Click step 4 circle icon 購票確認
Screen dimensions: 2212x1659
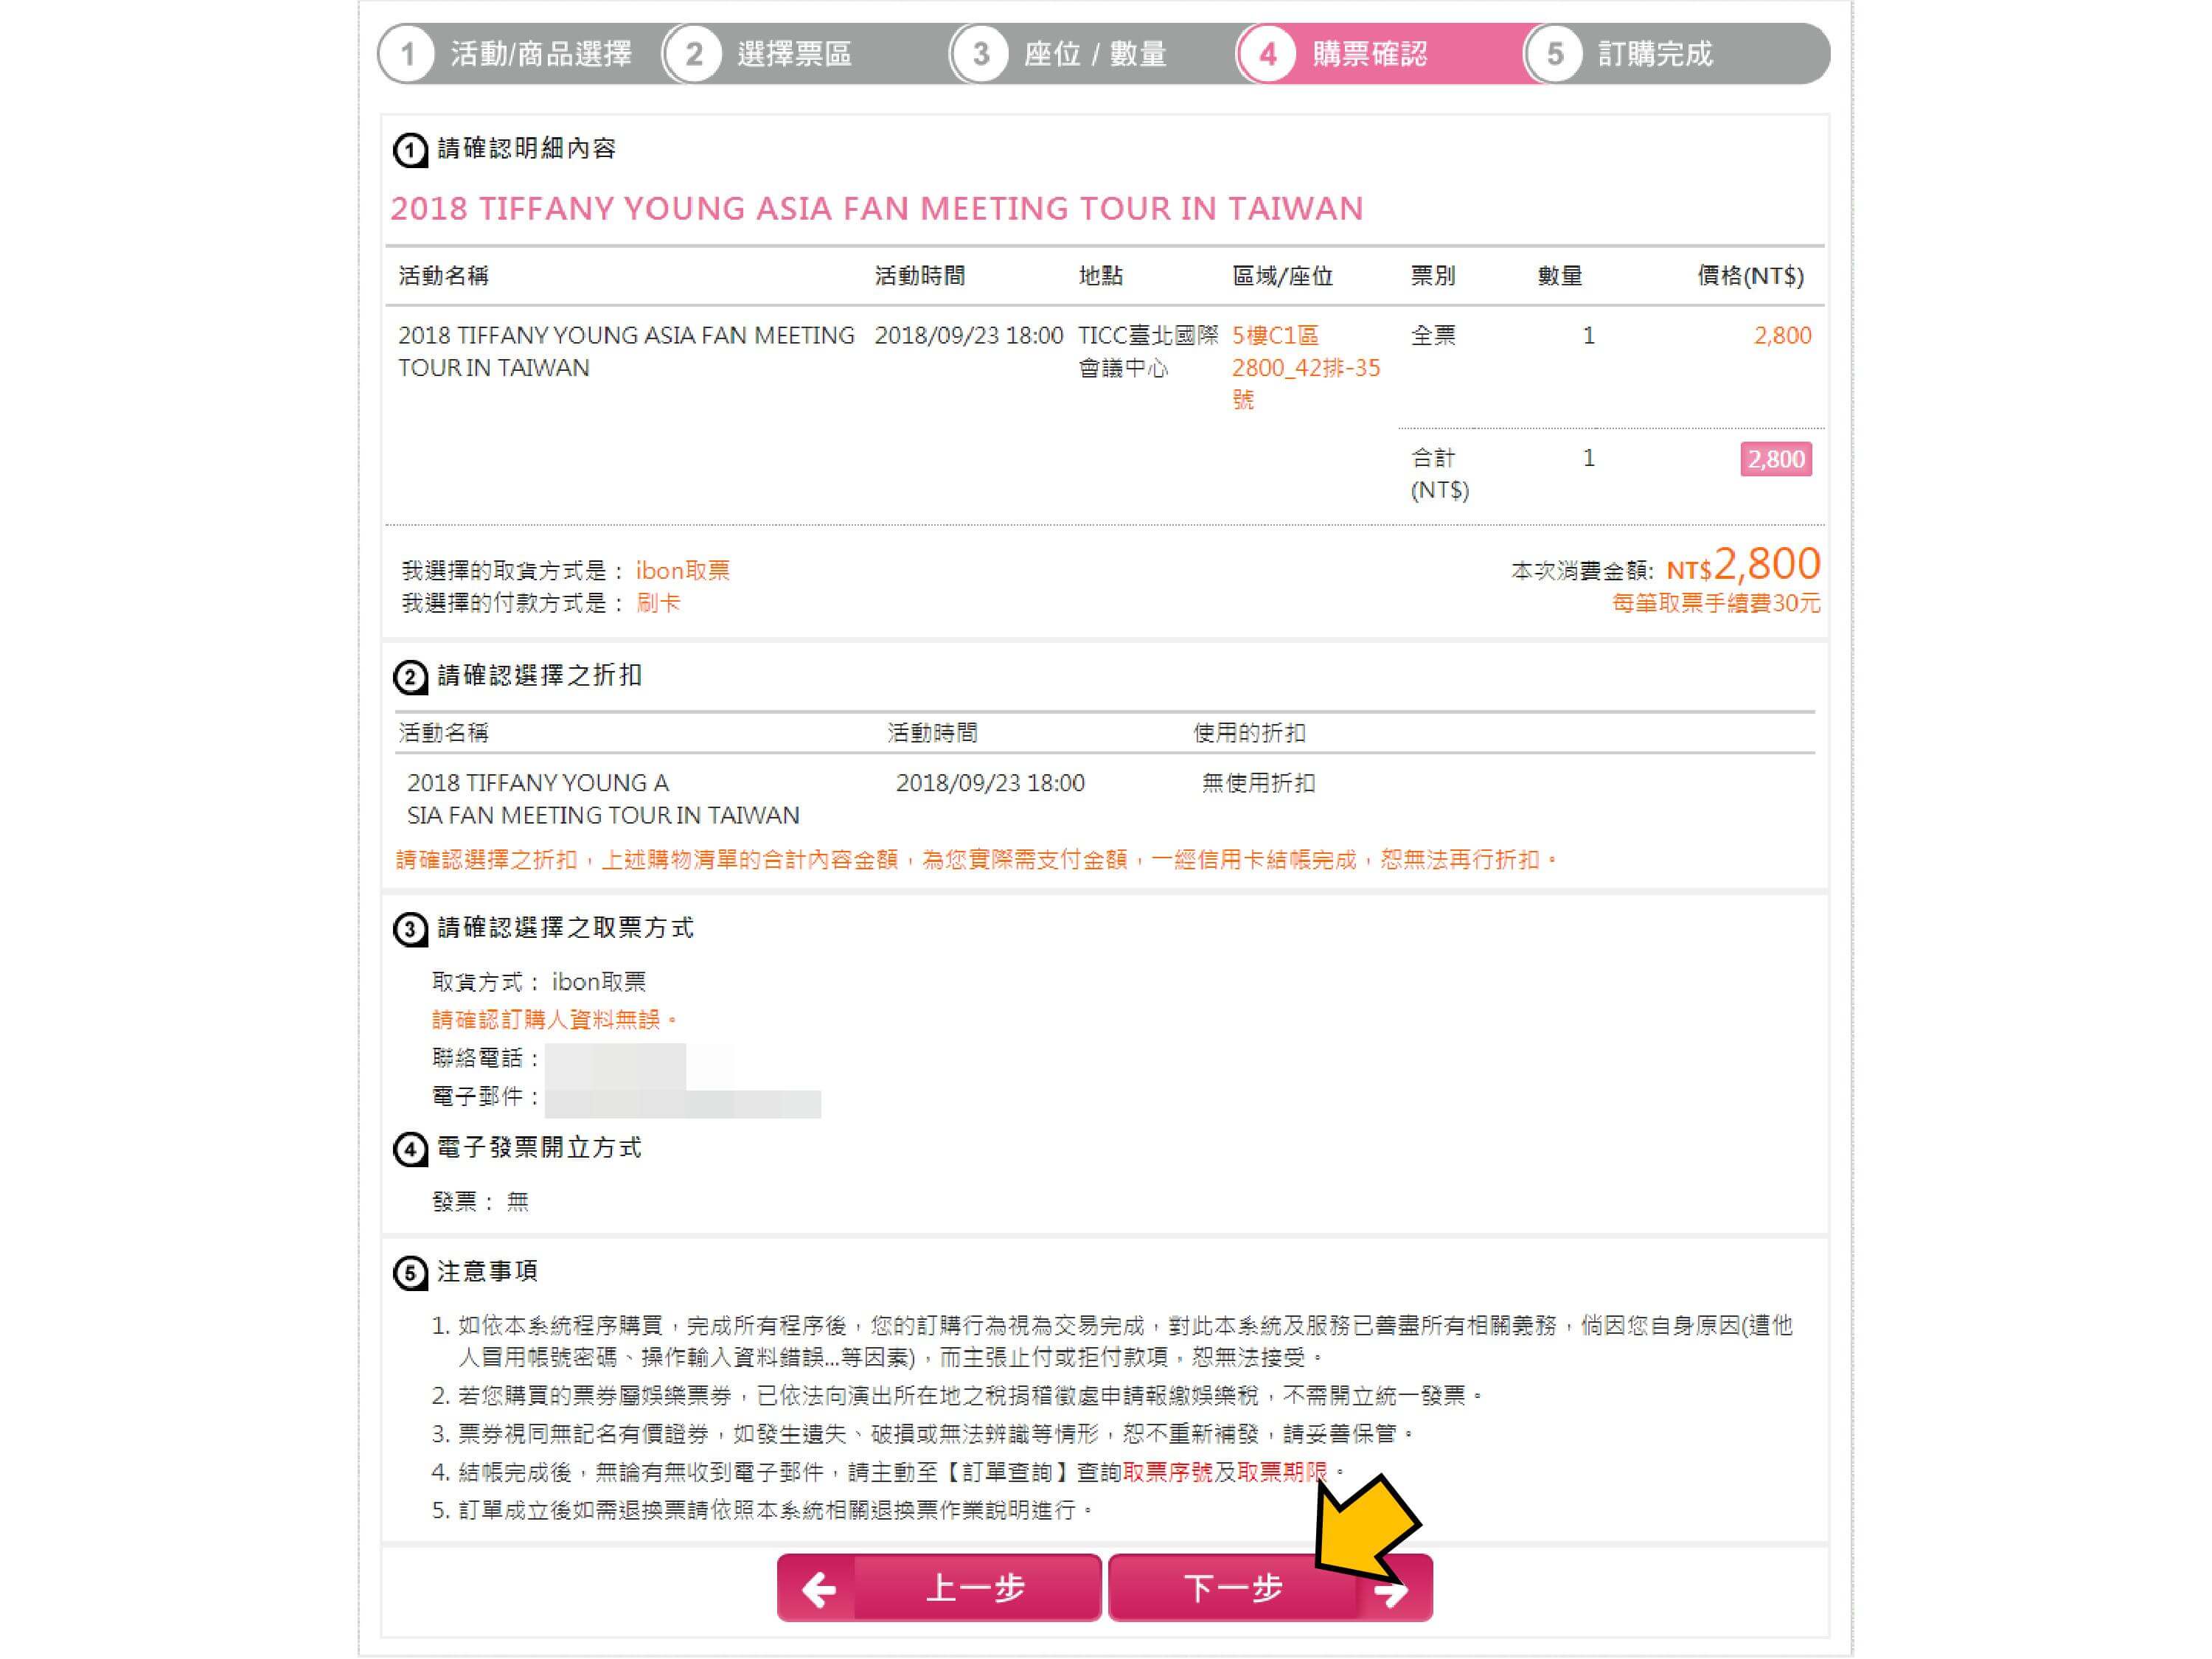pos(1267,53)
